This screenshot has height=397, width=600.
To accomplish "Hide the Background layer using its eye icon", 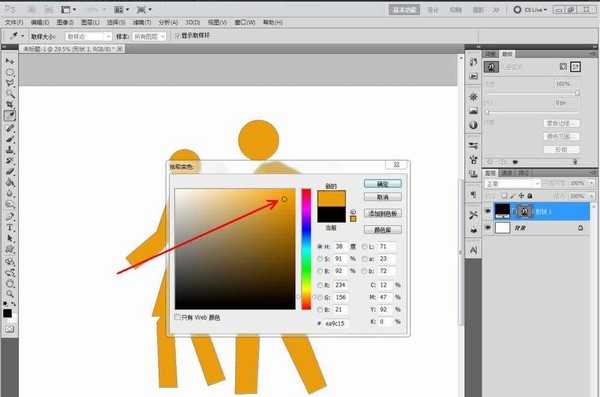I will click(488, 228).
